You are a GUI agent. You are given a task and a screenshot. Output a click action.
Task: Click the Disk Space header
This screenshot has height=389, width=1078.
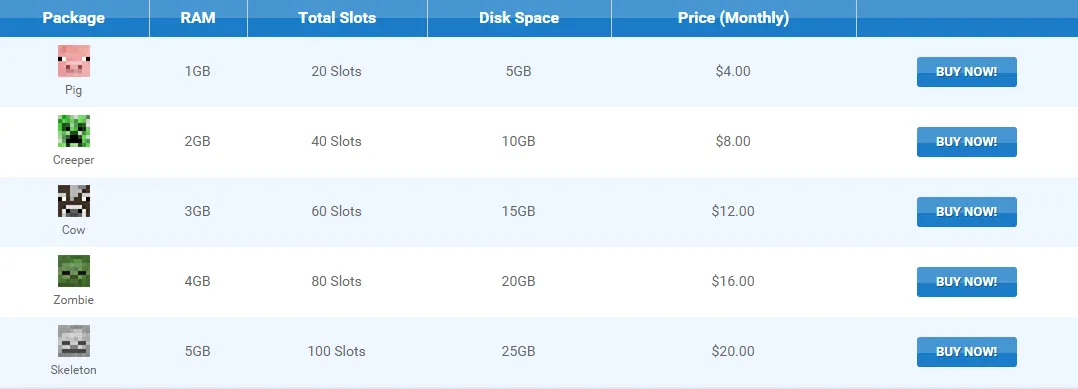519,18
